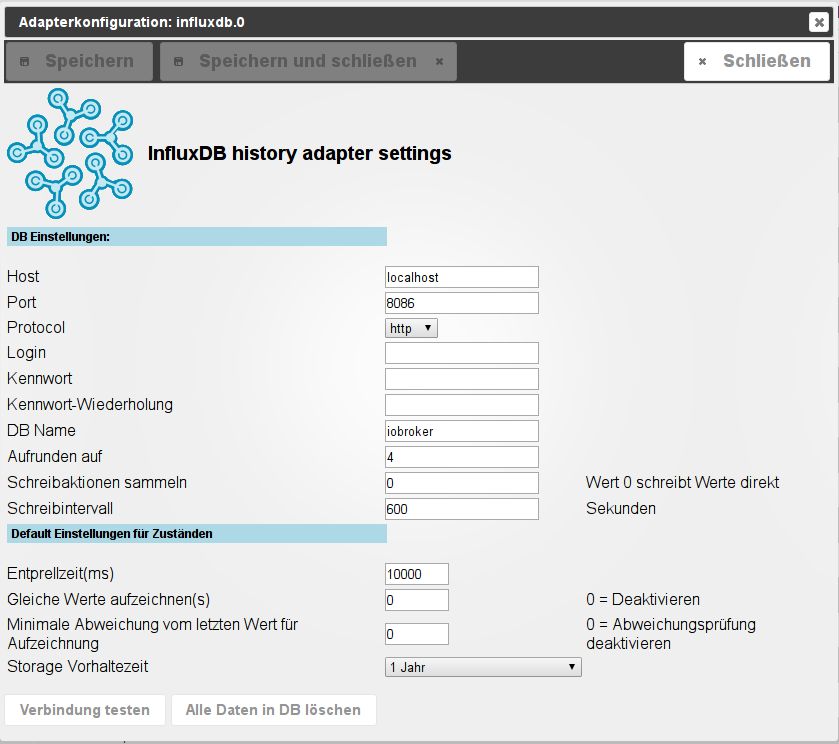The image size is (839, 744).
Task: Click the x icon on Schließen button
Action: [703, 62]
